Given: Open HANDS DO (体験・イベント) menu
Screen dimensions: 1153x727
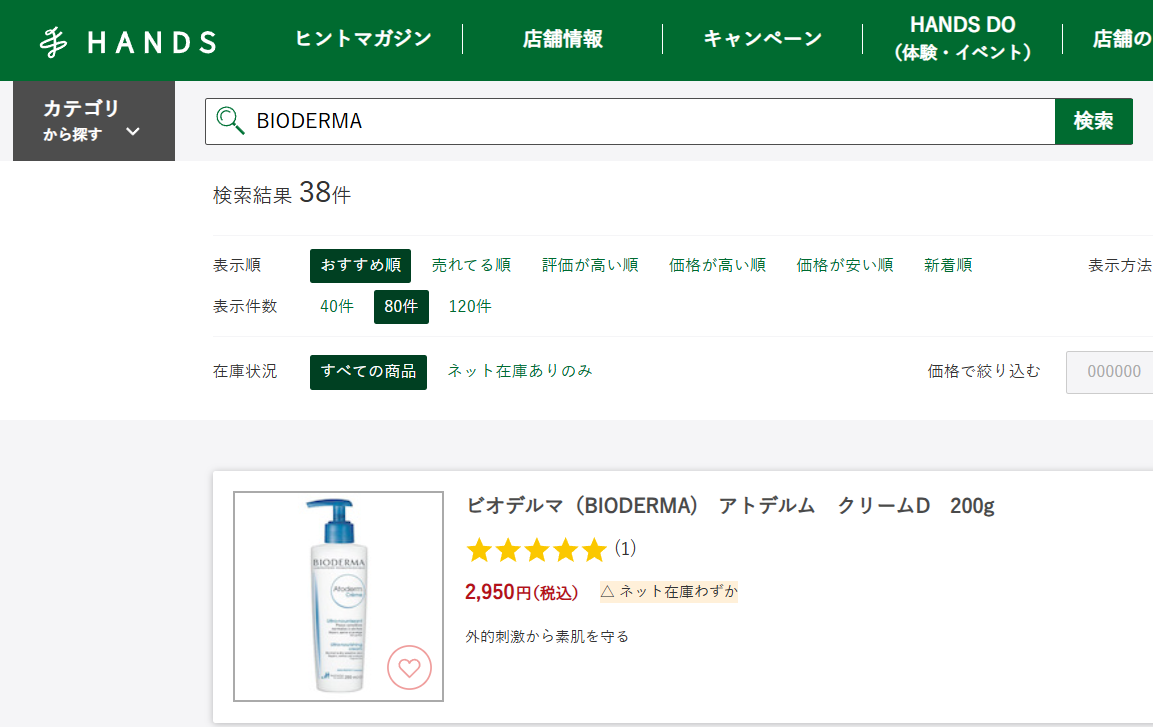Looking at the screenshot, I should [963, 38].
